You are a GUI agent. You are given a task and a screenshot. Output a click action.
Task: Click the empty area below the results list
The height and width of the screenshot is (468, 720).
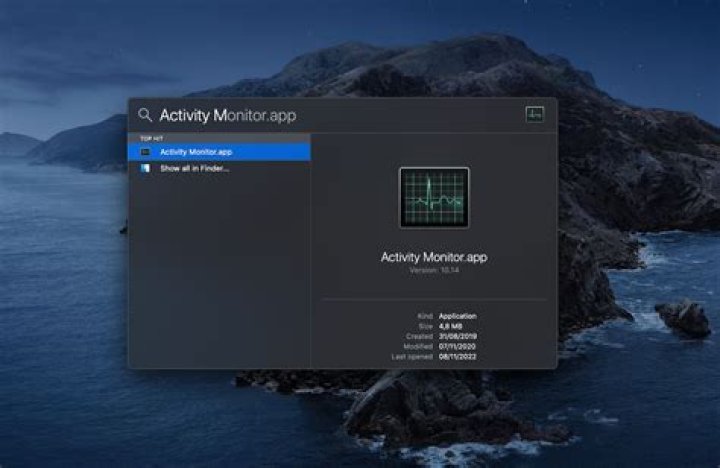218,280
